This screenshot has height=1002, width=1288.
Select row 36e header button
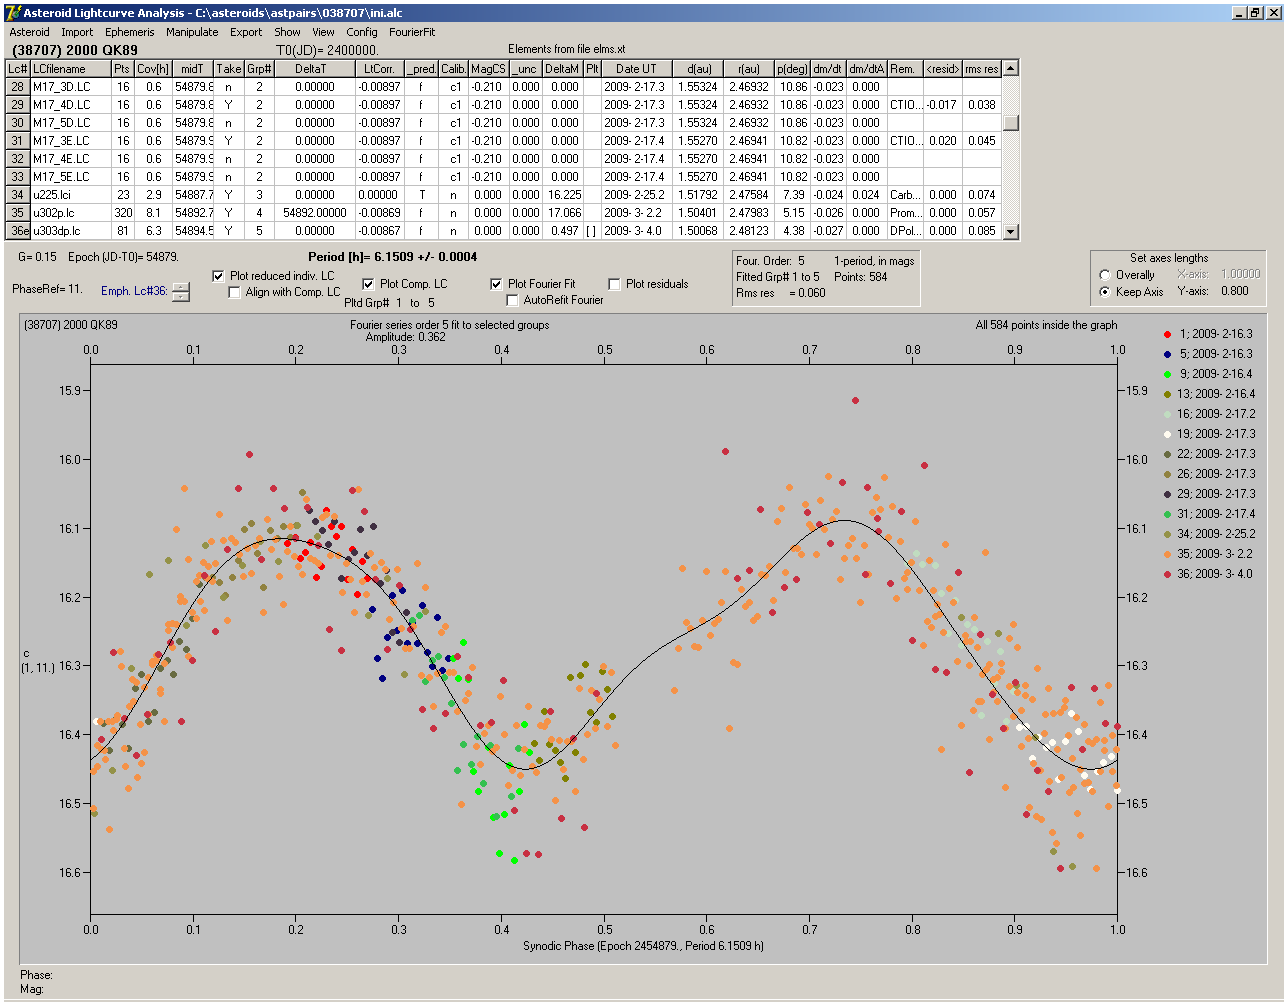click(x=18, y=231)
